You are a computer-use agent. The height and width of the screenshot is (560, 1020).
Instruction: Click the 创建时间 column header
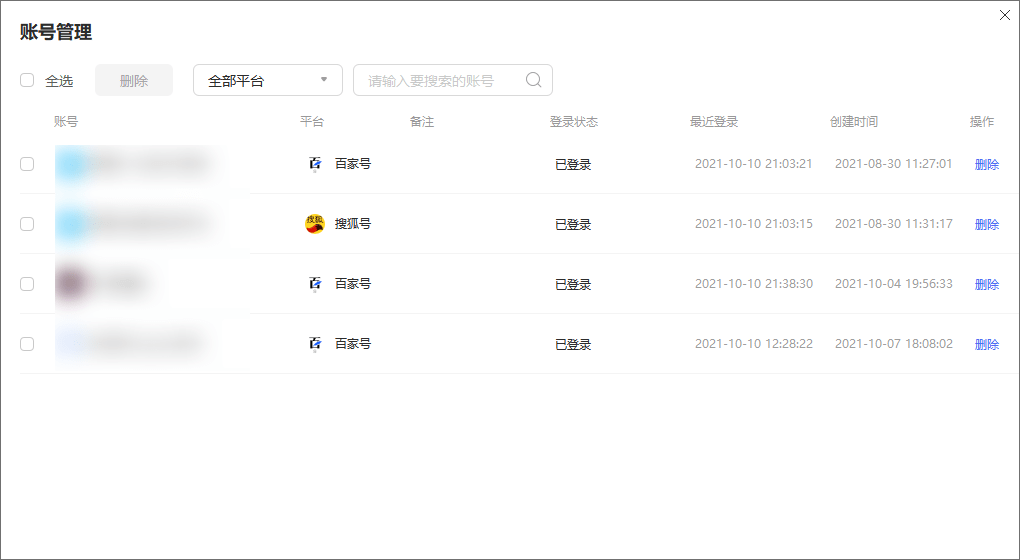pos(853,122)
